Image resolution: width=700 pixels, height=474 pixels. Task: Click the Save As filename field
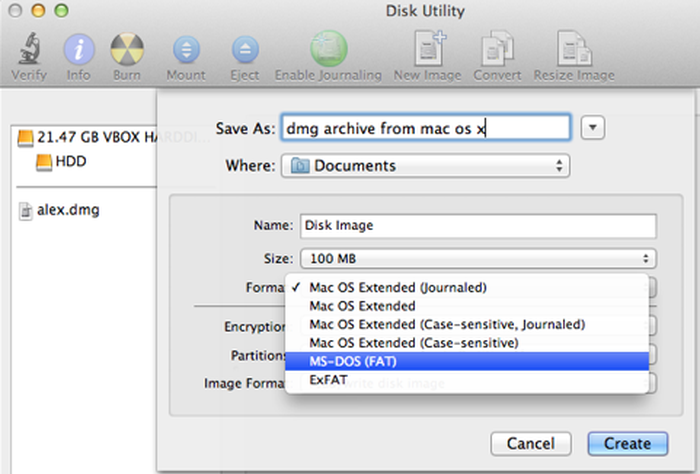425,128
